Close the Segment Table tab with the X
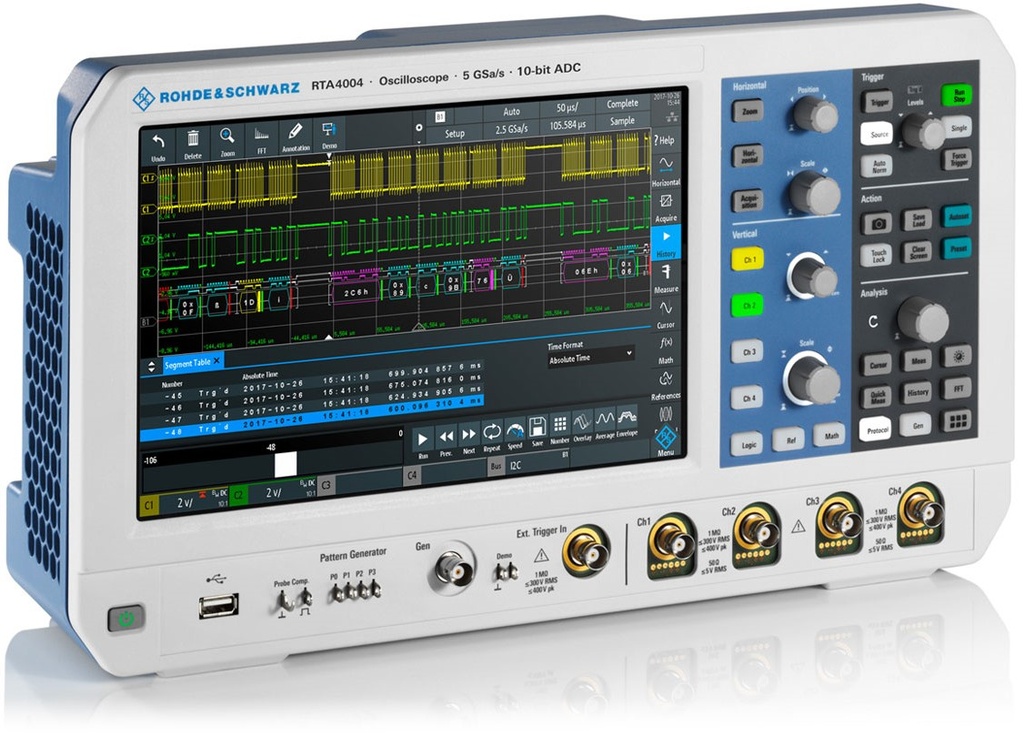The height and width of the screenshot is (737, 1024). pyautogui.click(x=217, y=360)
